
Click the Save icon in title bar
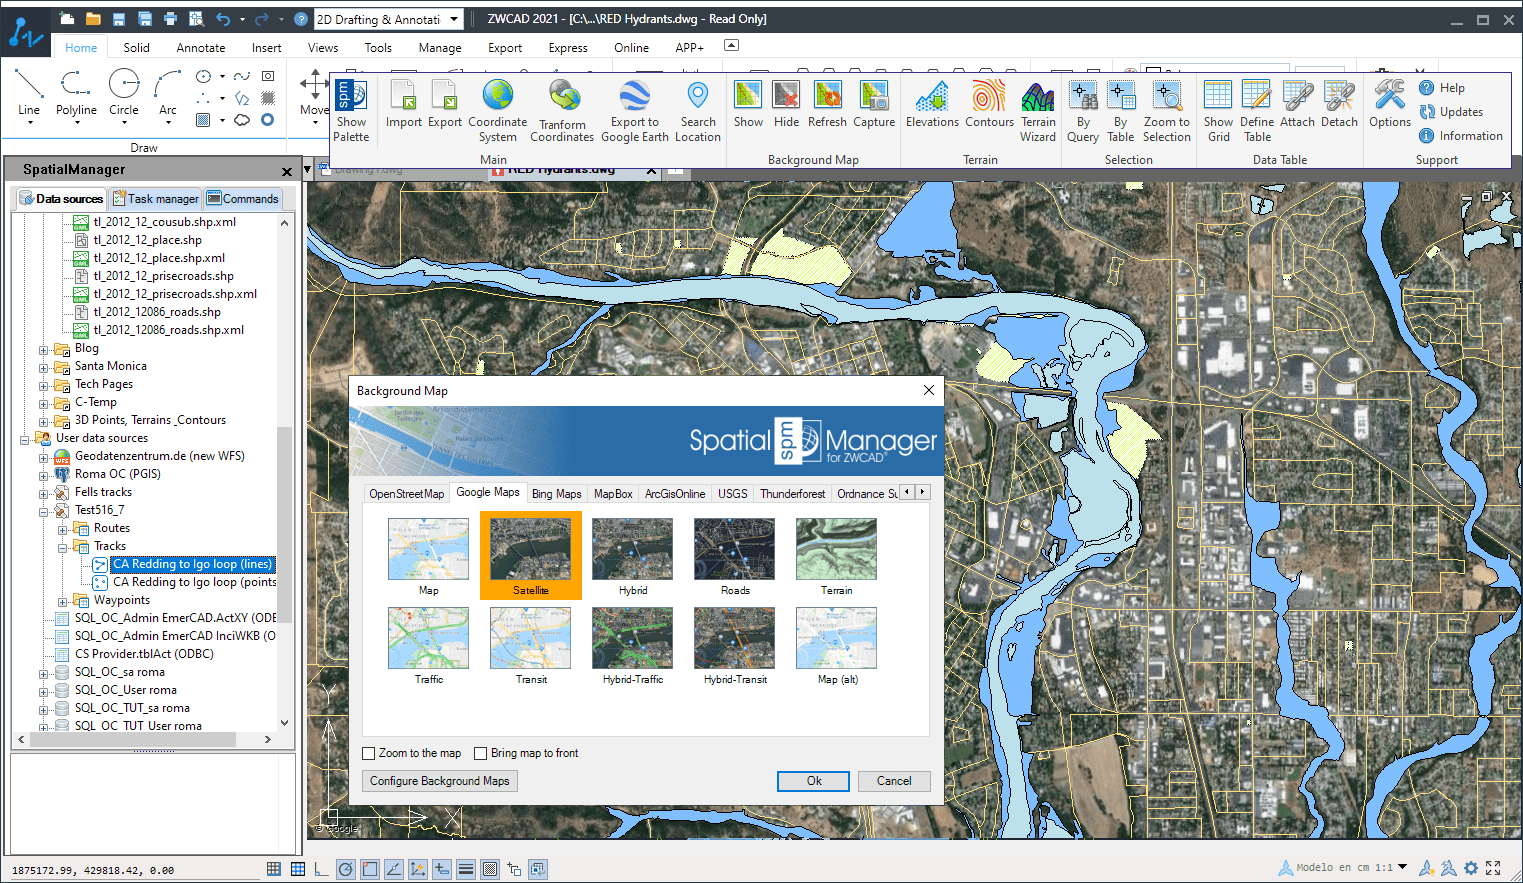pos(119,19)
